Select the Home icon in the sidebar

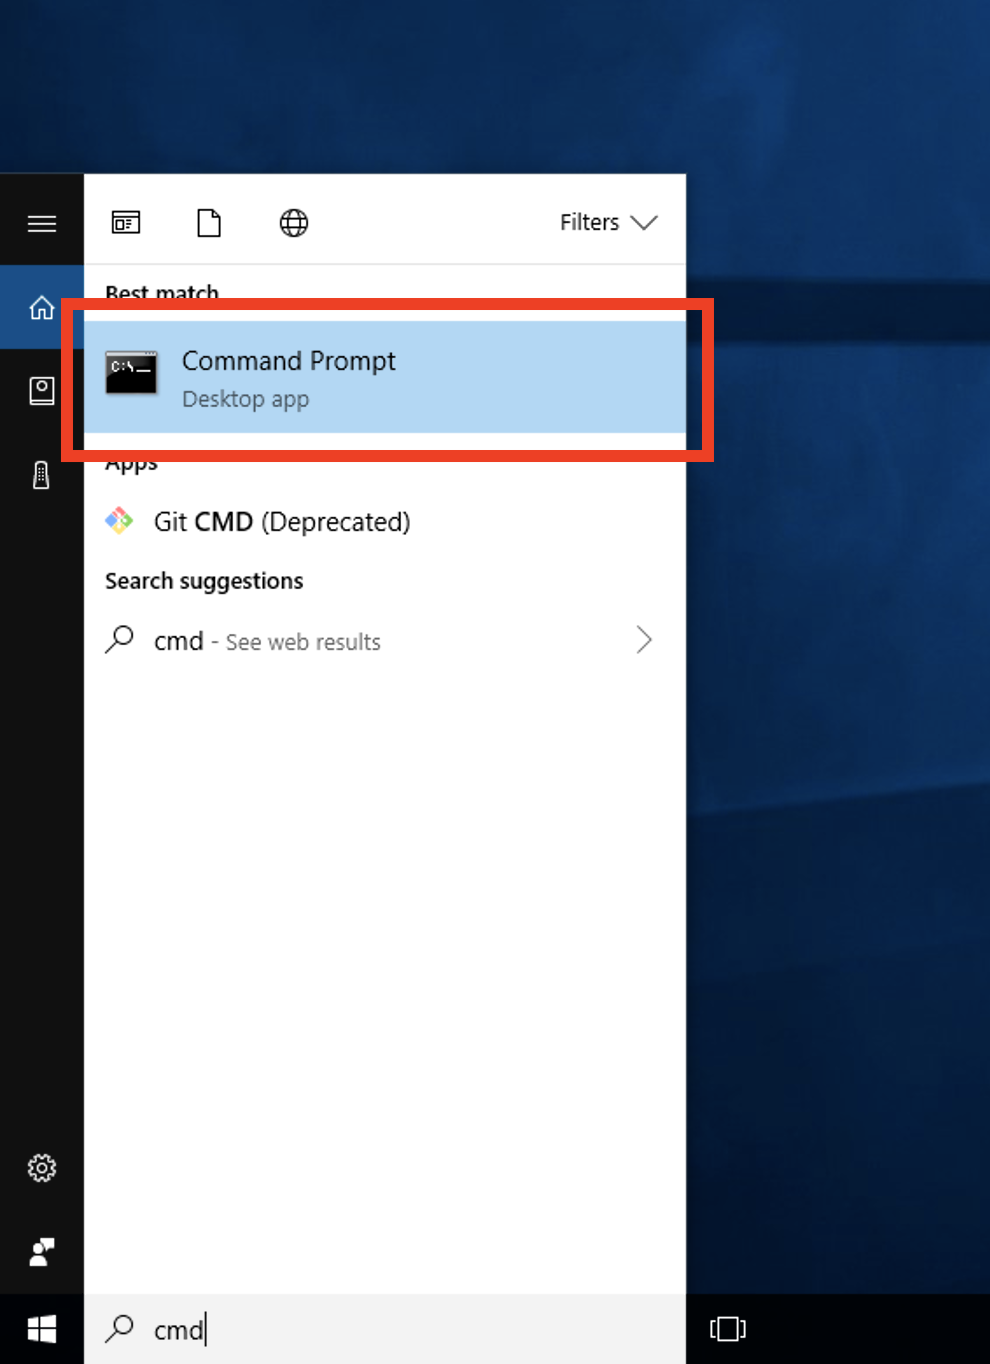click(x=42, y=307)
